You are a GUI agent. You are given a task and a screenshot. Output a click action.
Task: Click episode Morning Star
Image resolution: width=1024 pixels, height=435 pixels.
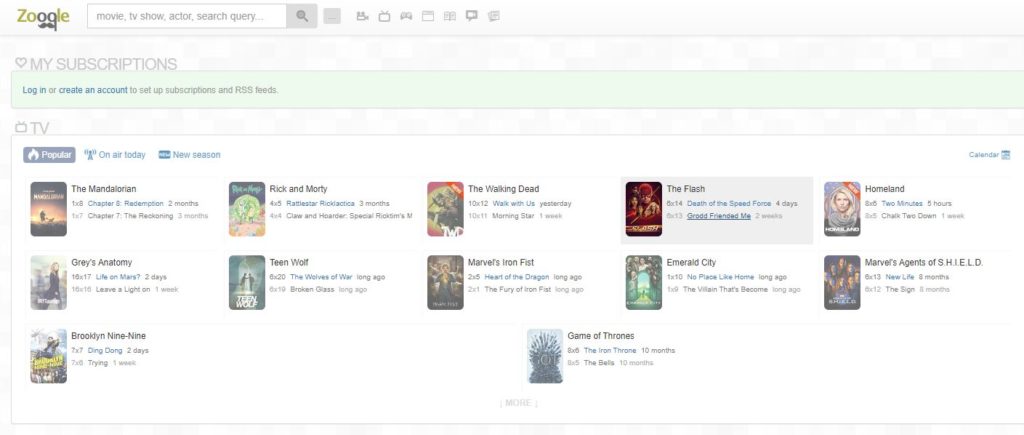point(513,216)
